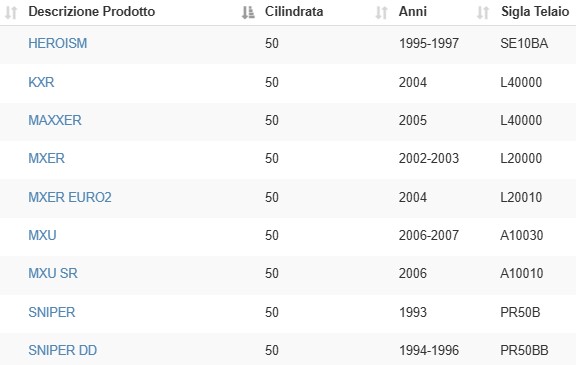Click frame code SE10BA cell
576x365 pixels.
524,43
